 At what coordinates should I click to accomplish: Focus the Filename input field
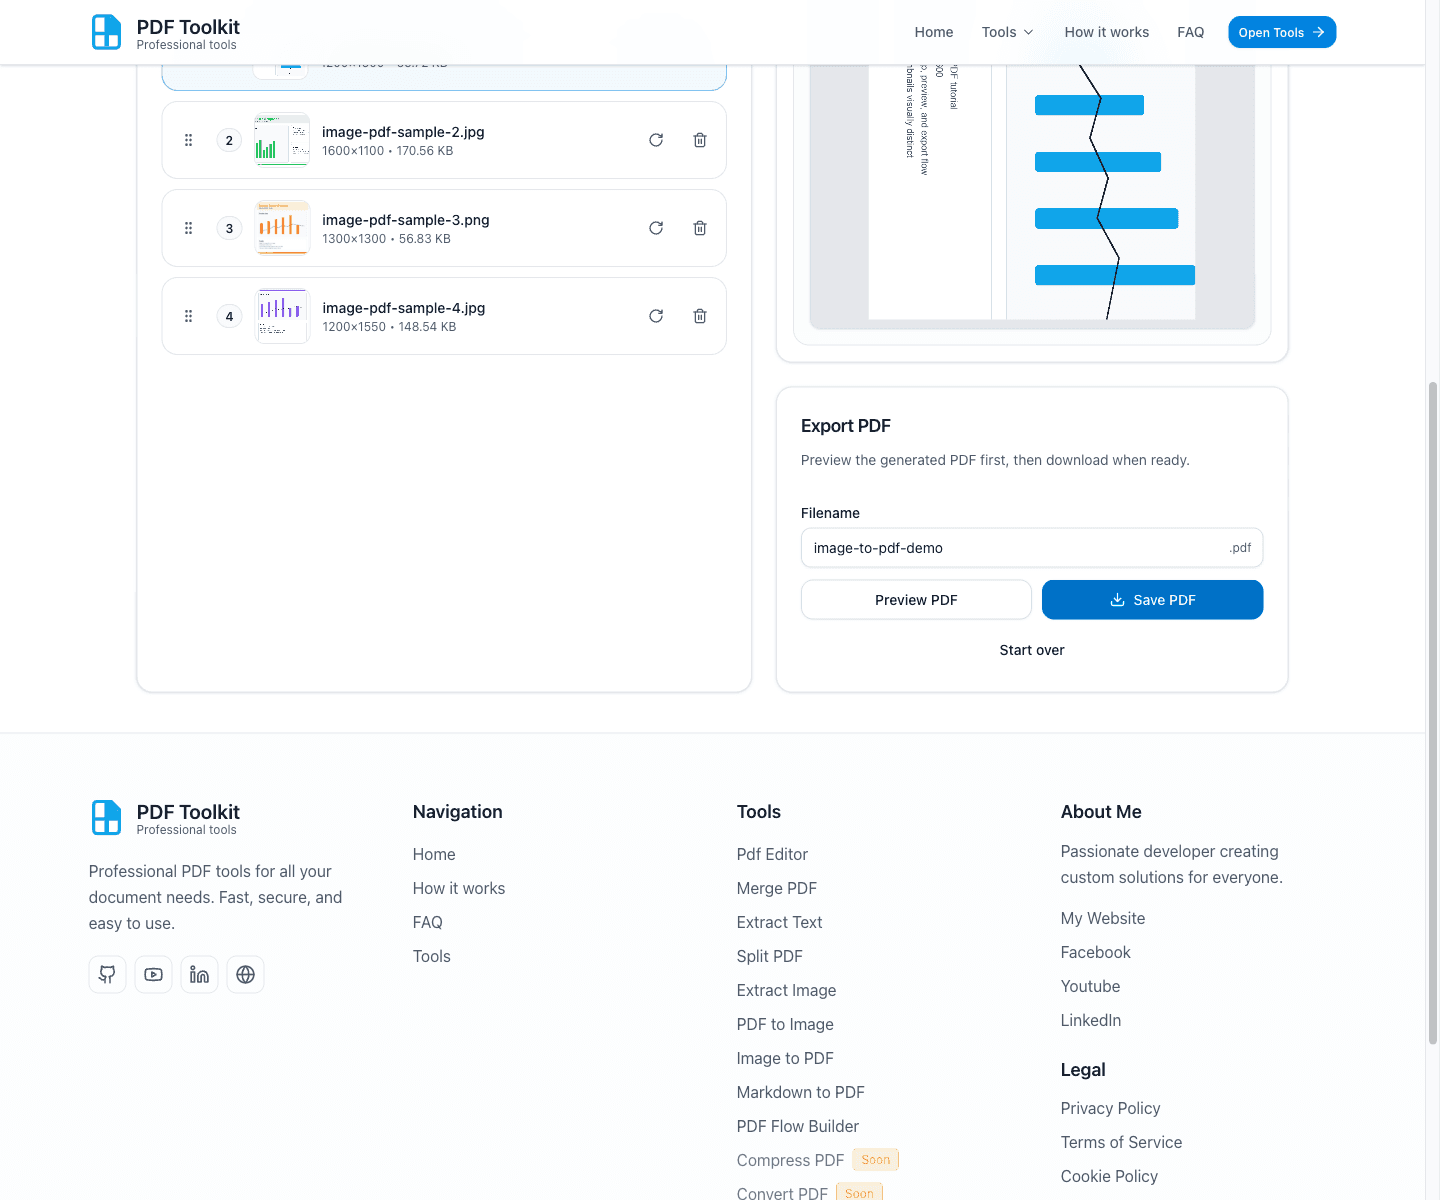pyautogui.click(x=1015, y=548)
